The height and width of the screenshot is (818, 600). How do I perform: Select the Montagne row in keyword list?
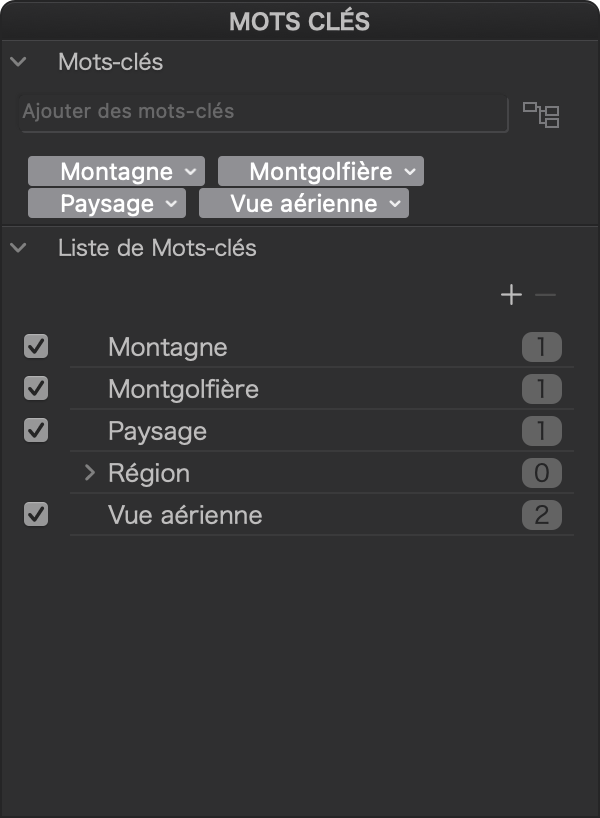pyautogui.click(x=322, y=347)
